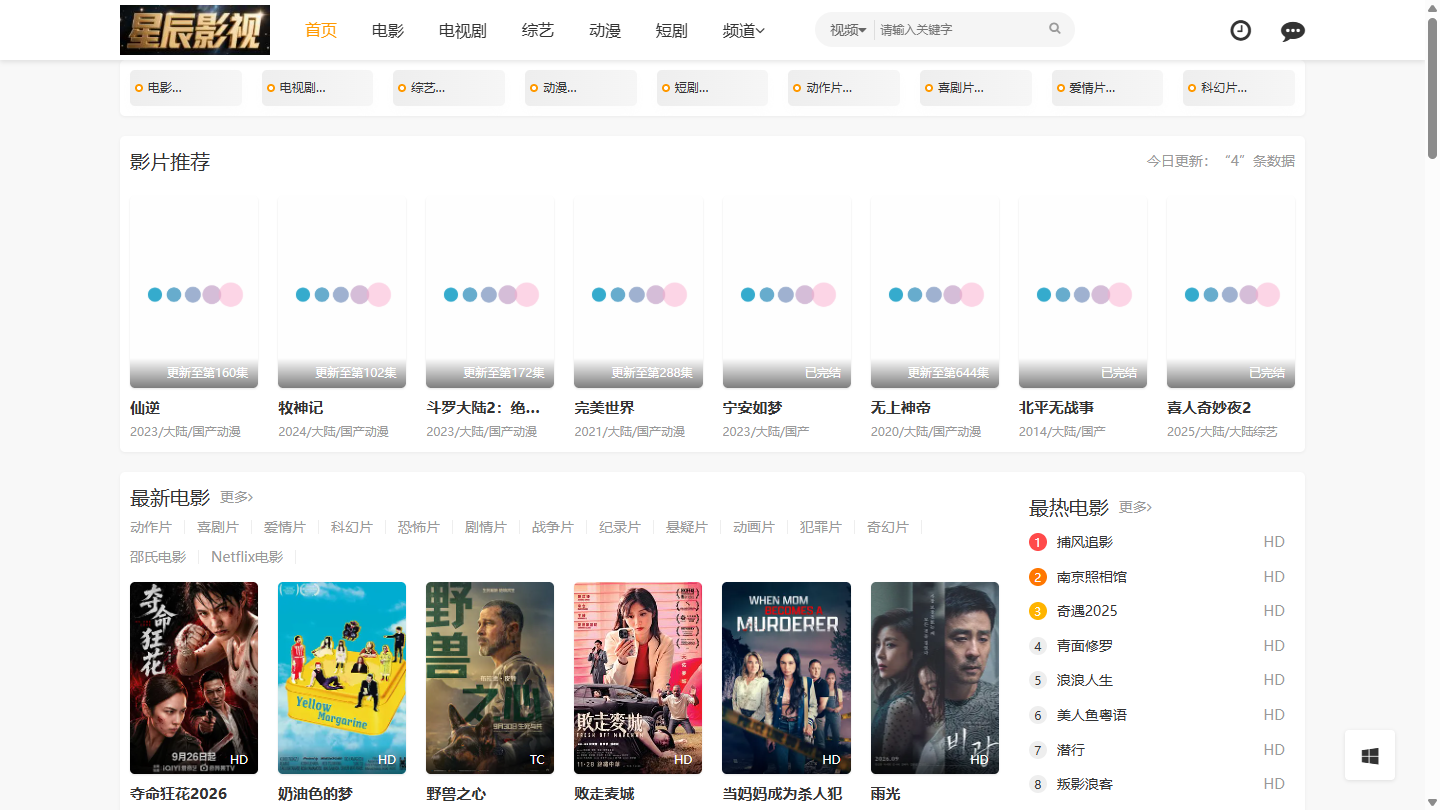
Task: Expand 更多 next to 最新电影
Action: click(237, 497)
